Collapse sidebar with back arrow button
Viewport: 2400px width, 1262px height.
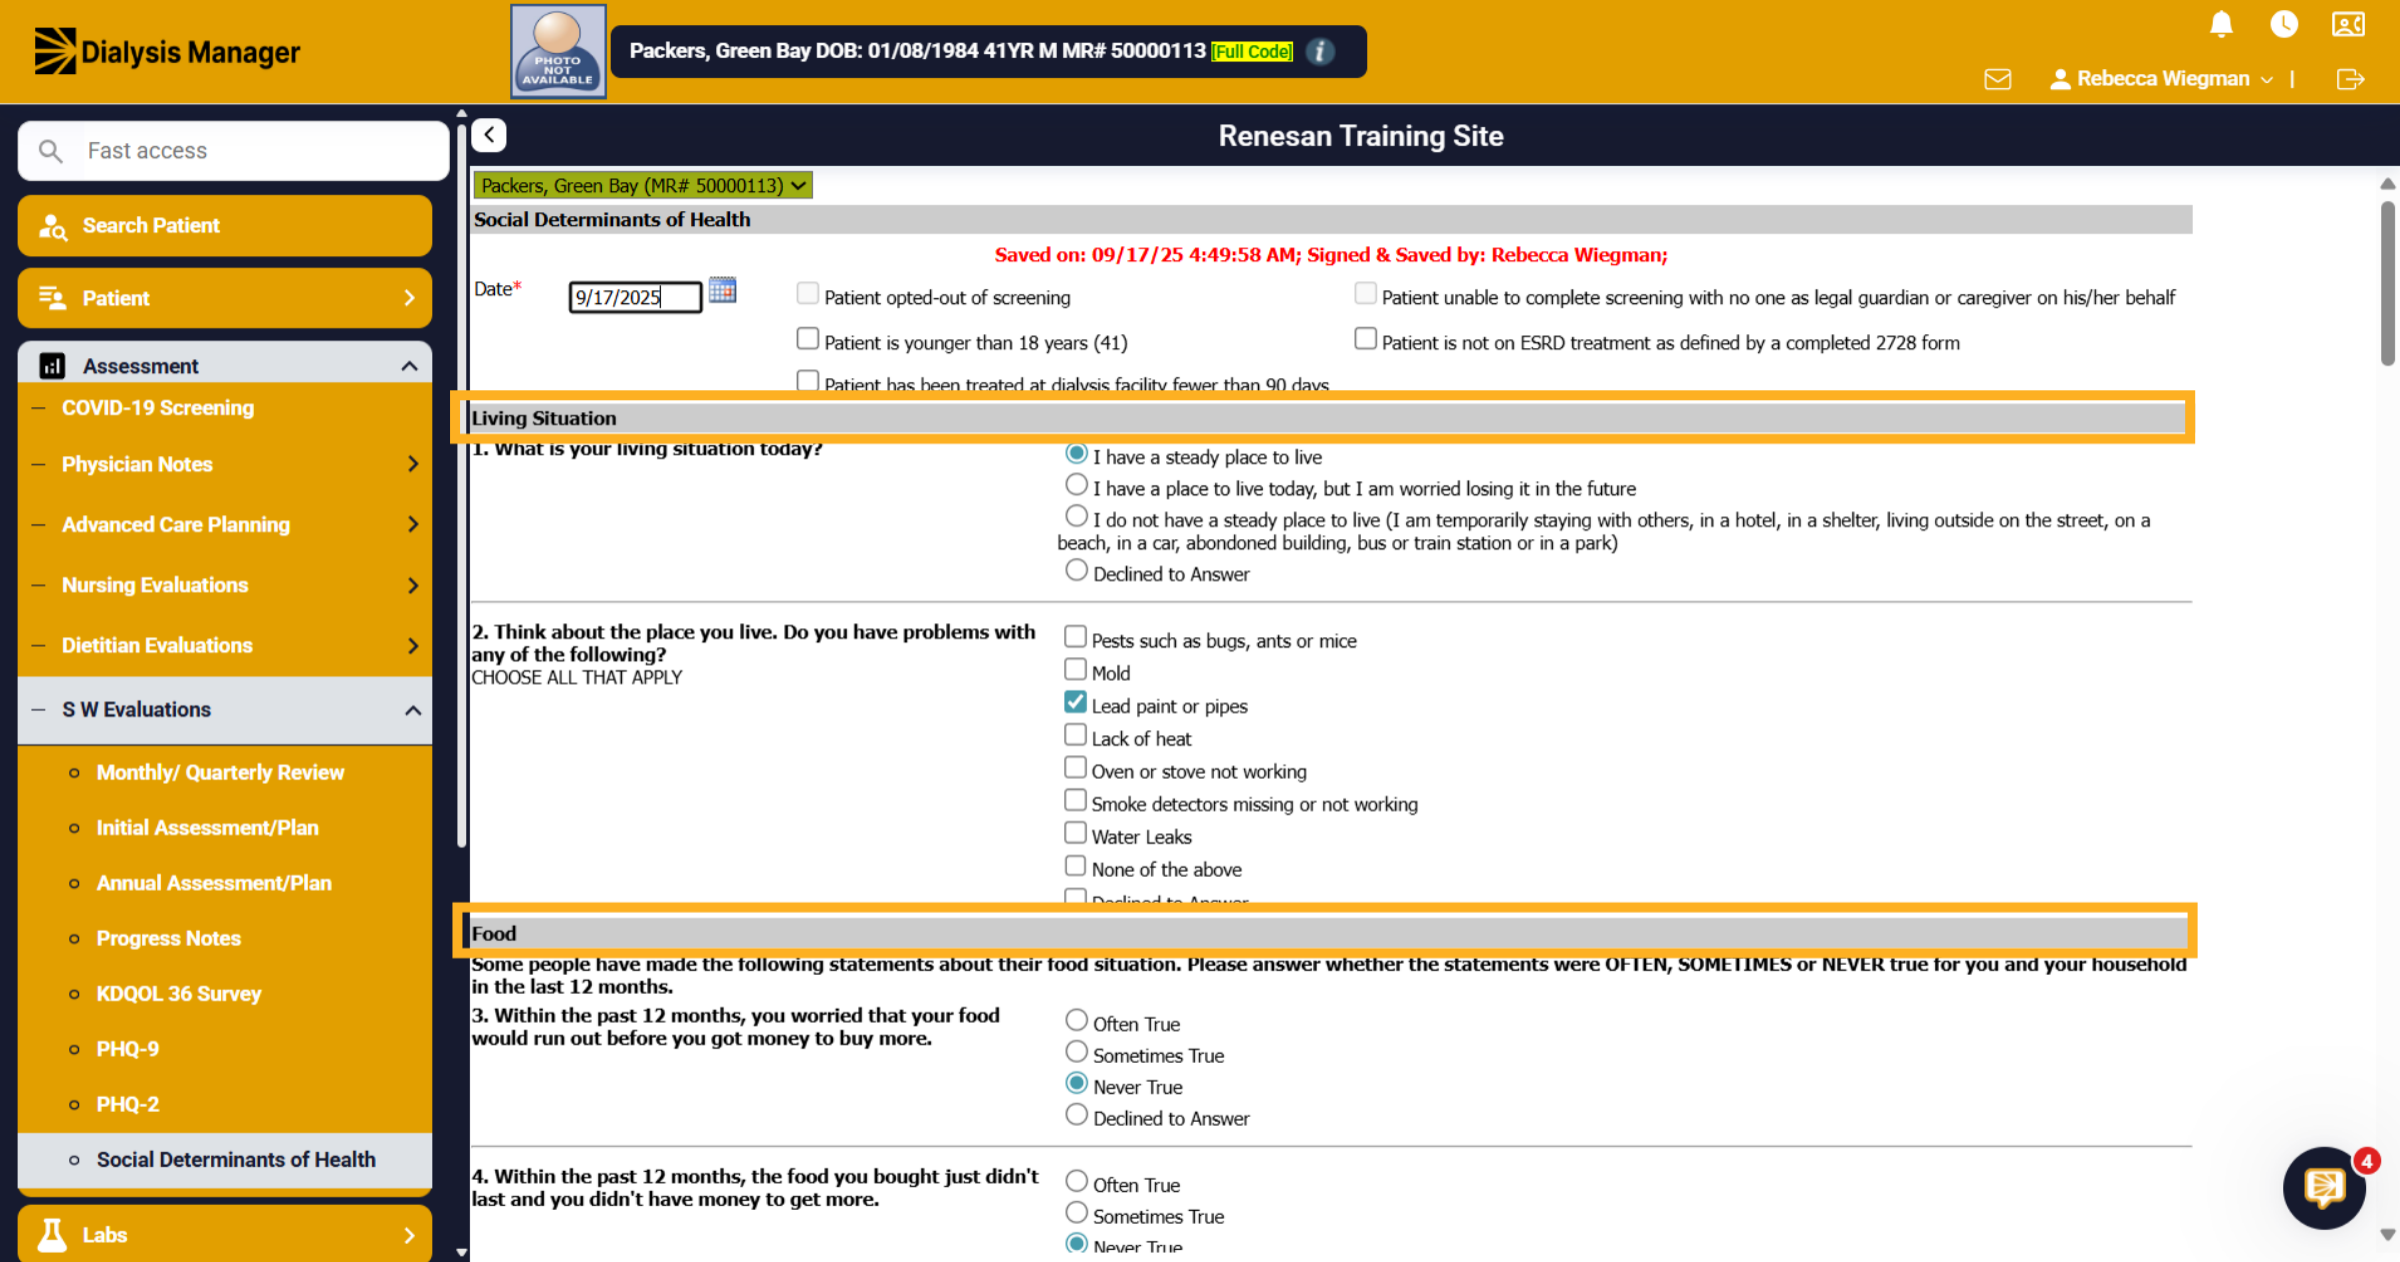489,135
